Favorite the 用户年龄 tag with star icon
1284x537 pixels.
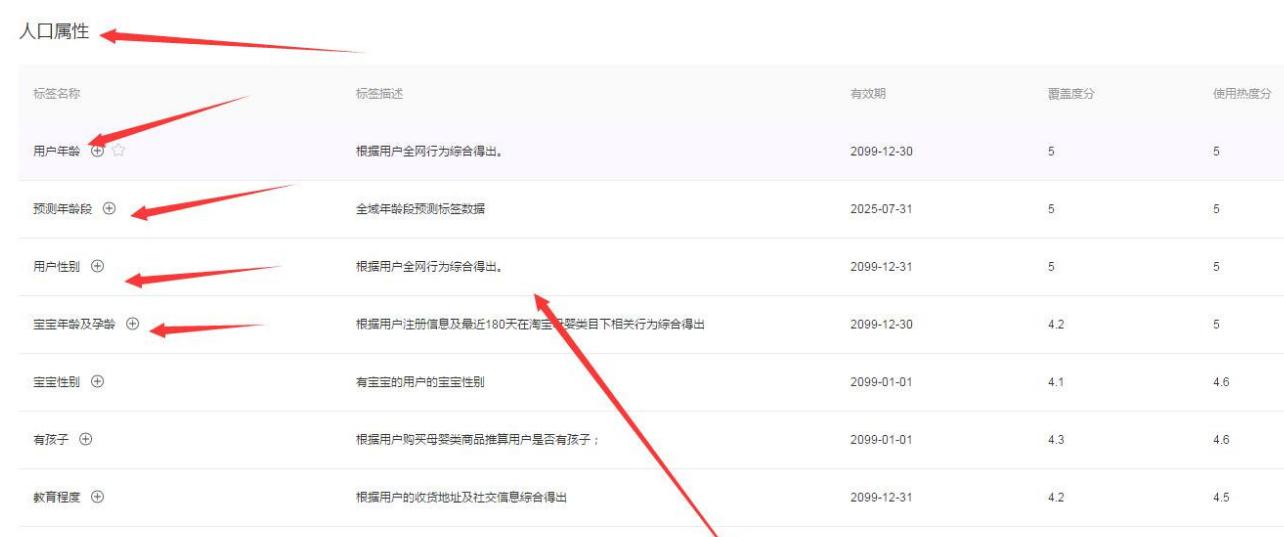tap(118, 151)
